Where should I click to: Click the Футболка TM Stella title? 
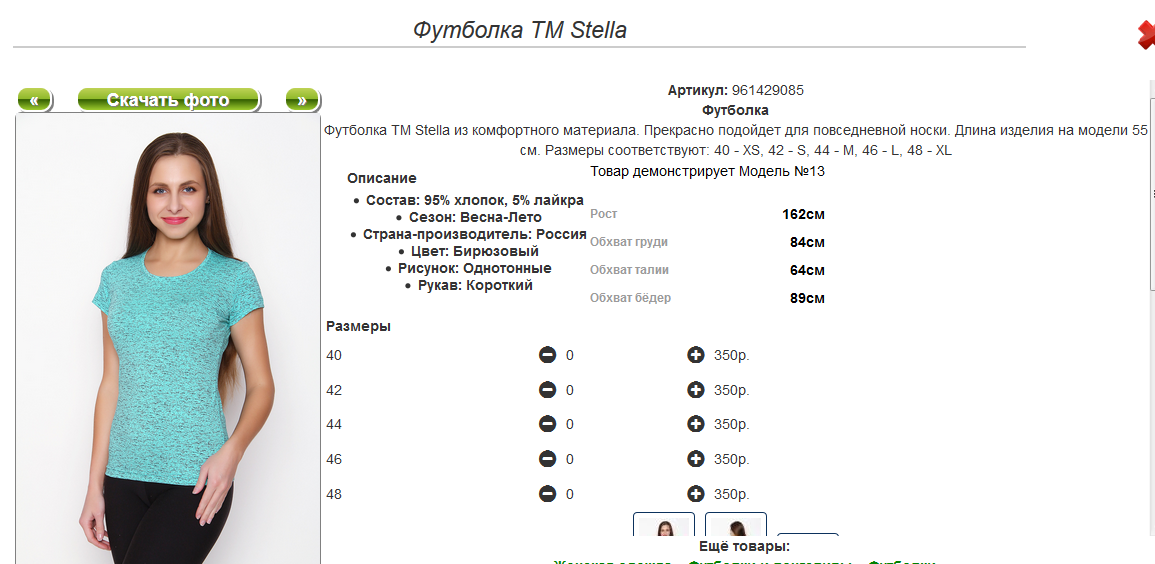tap(519, 30)
